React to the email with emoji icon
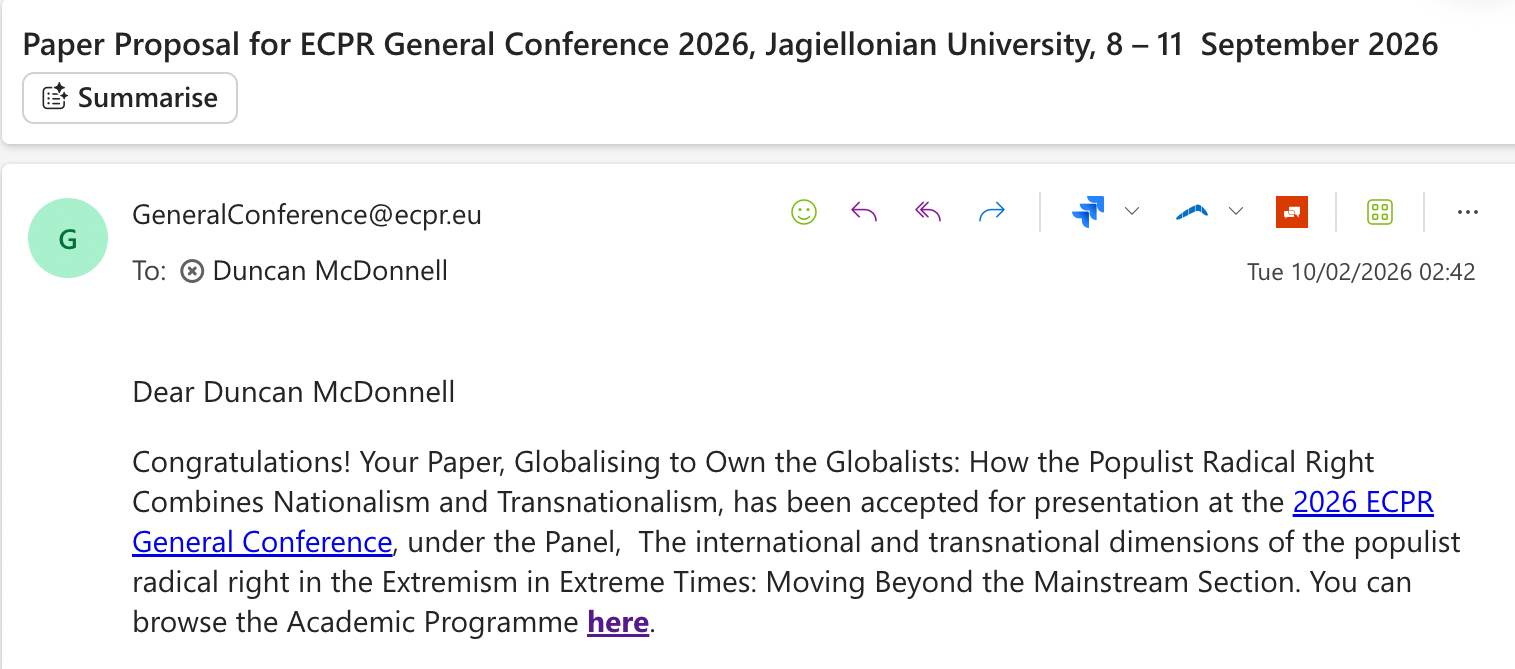Screen dimensions: 1515x669 (804, 212)
